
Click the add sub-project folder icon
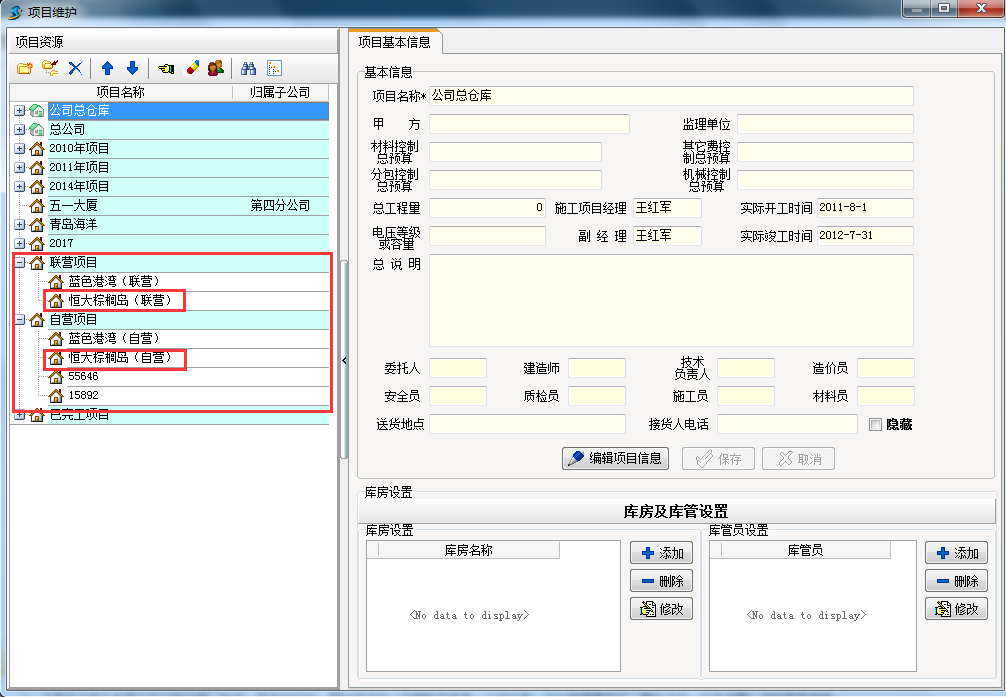(50, 68)
